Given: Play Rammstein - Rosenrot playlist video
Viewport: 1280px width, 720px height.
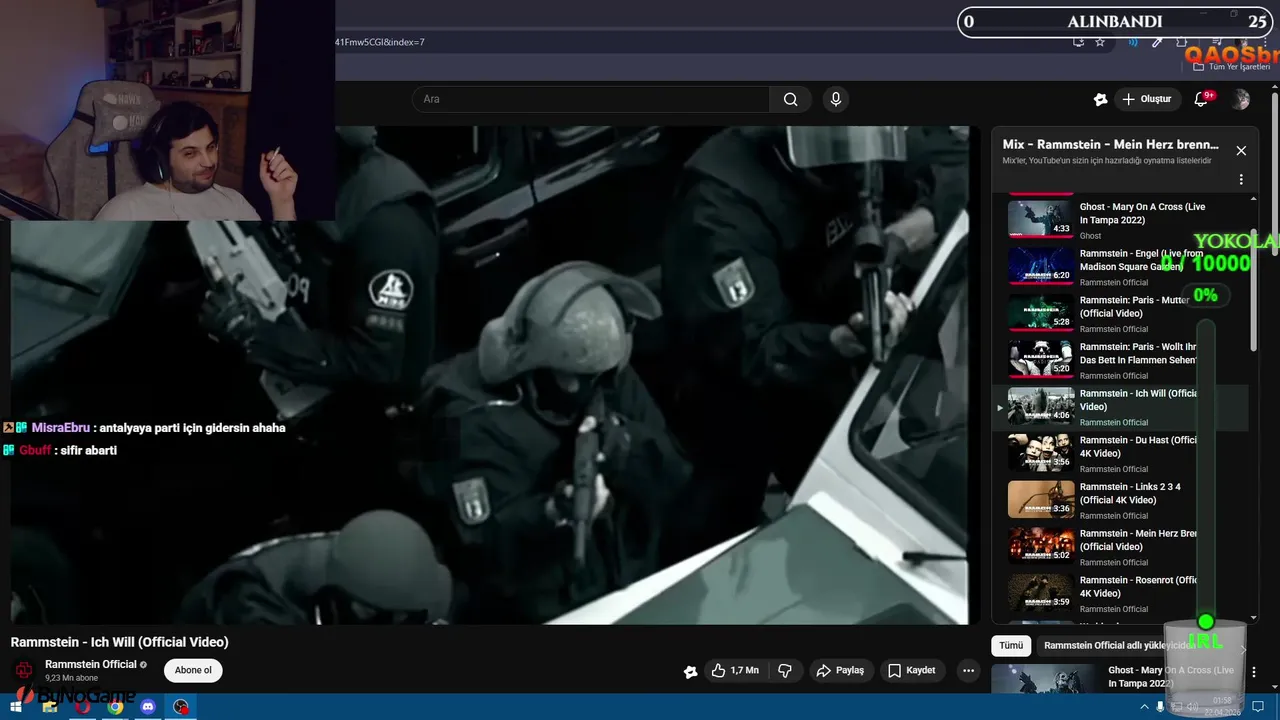Looking at the screenshot, I should 1120,594.
